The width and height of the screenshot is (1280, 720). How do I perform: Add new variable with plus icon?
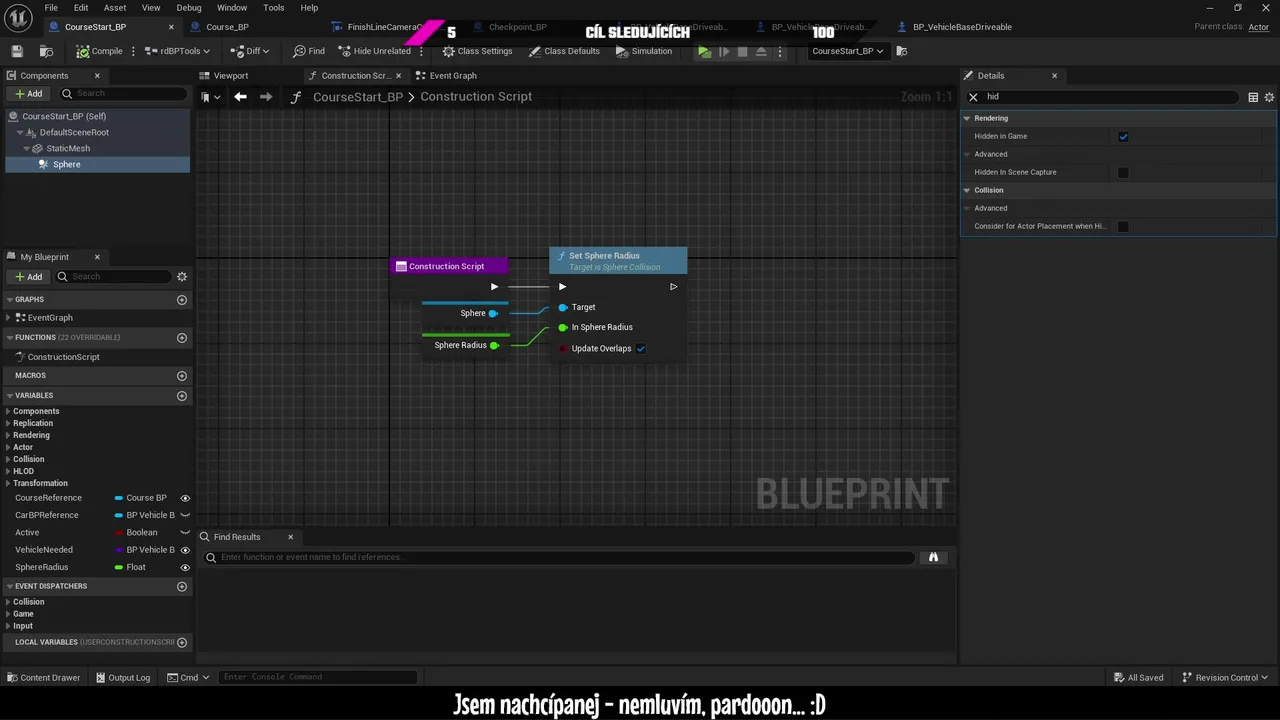click(x=182, y=396)
